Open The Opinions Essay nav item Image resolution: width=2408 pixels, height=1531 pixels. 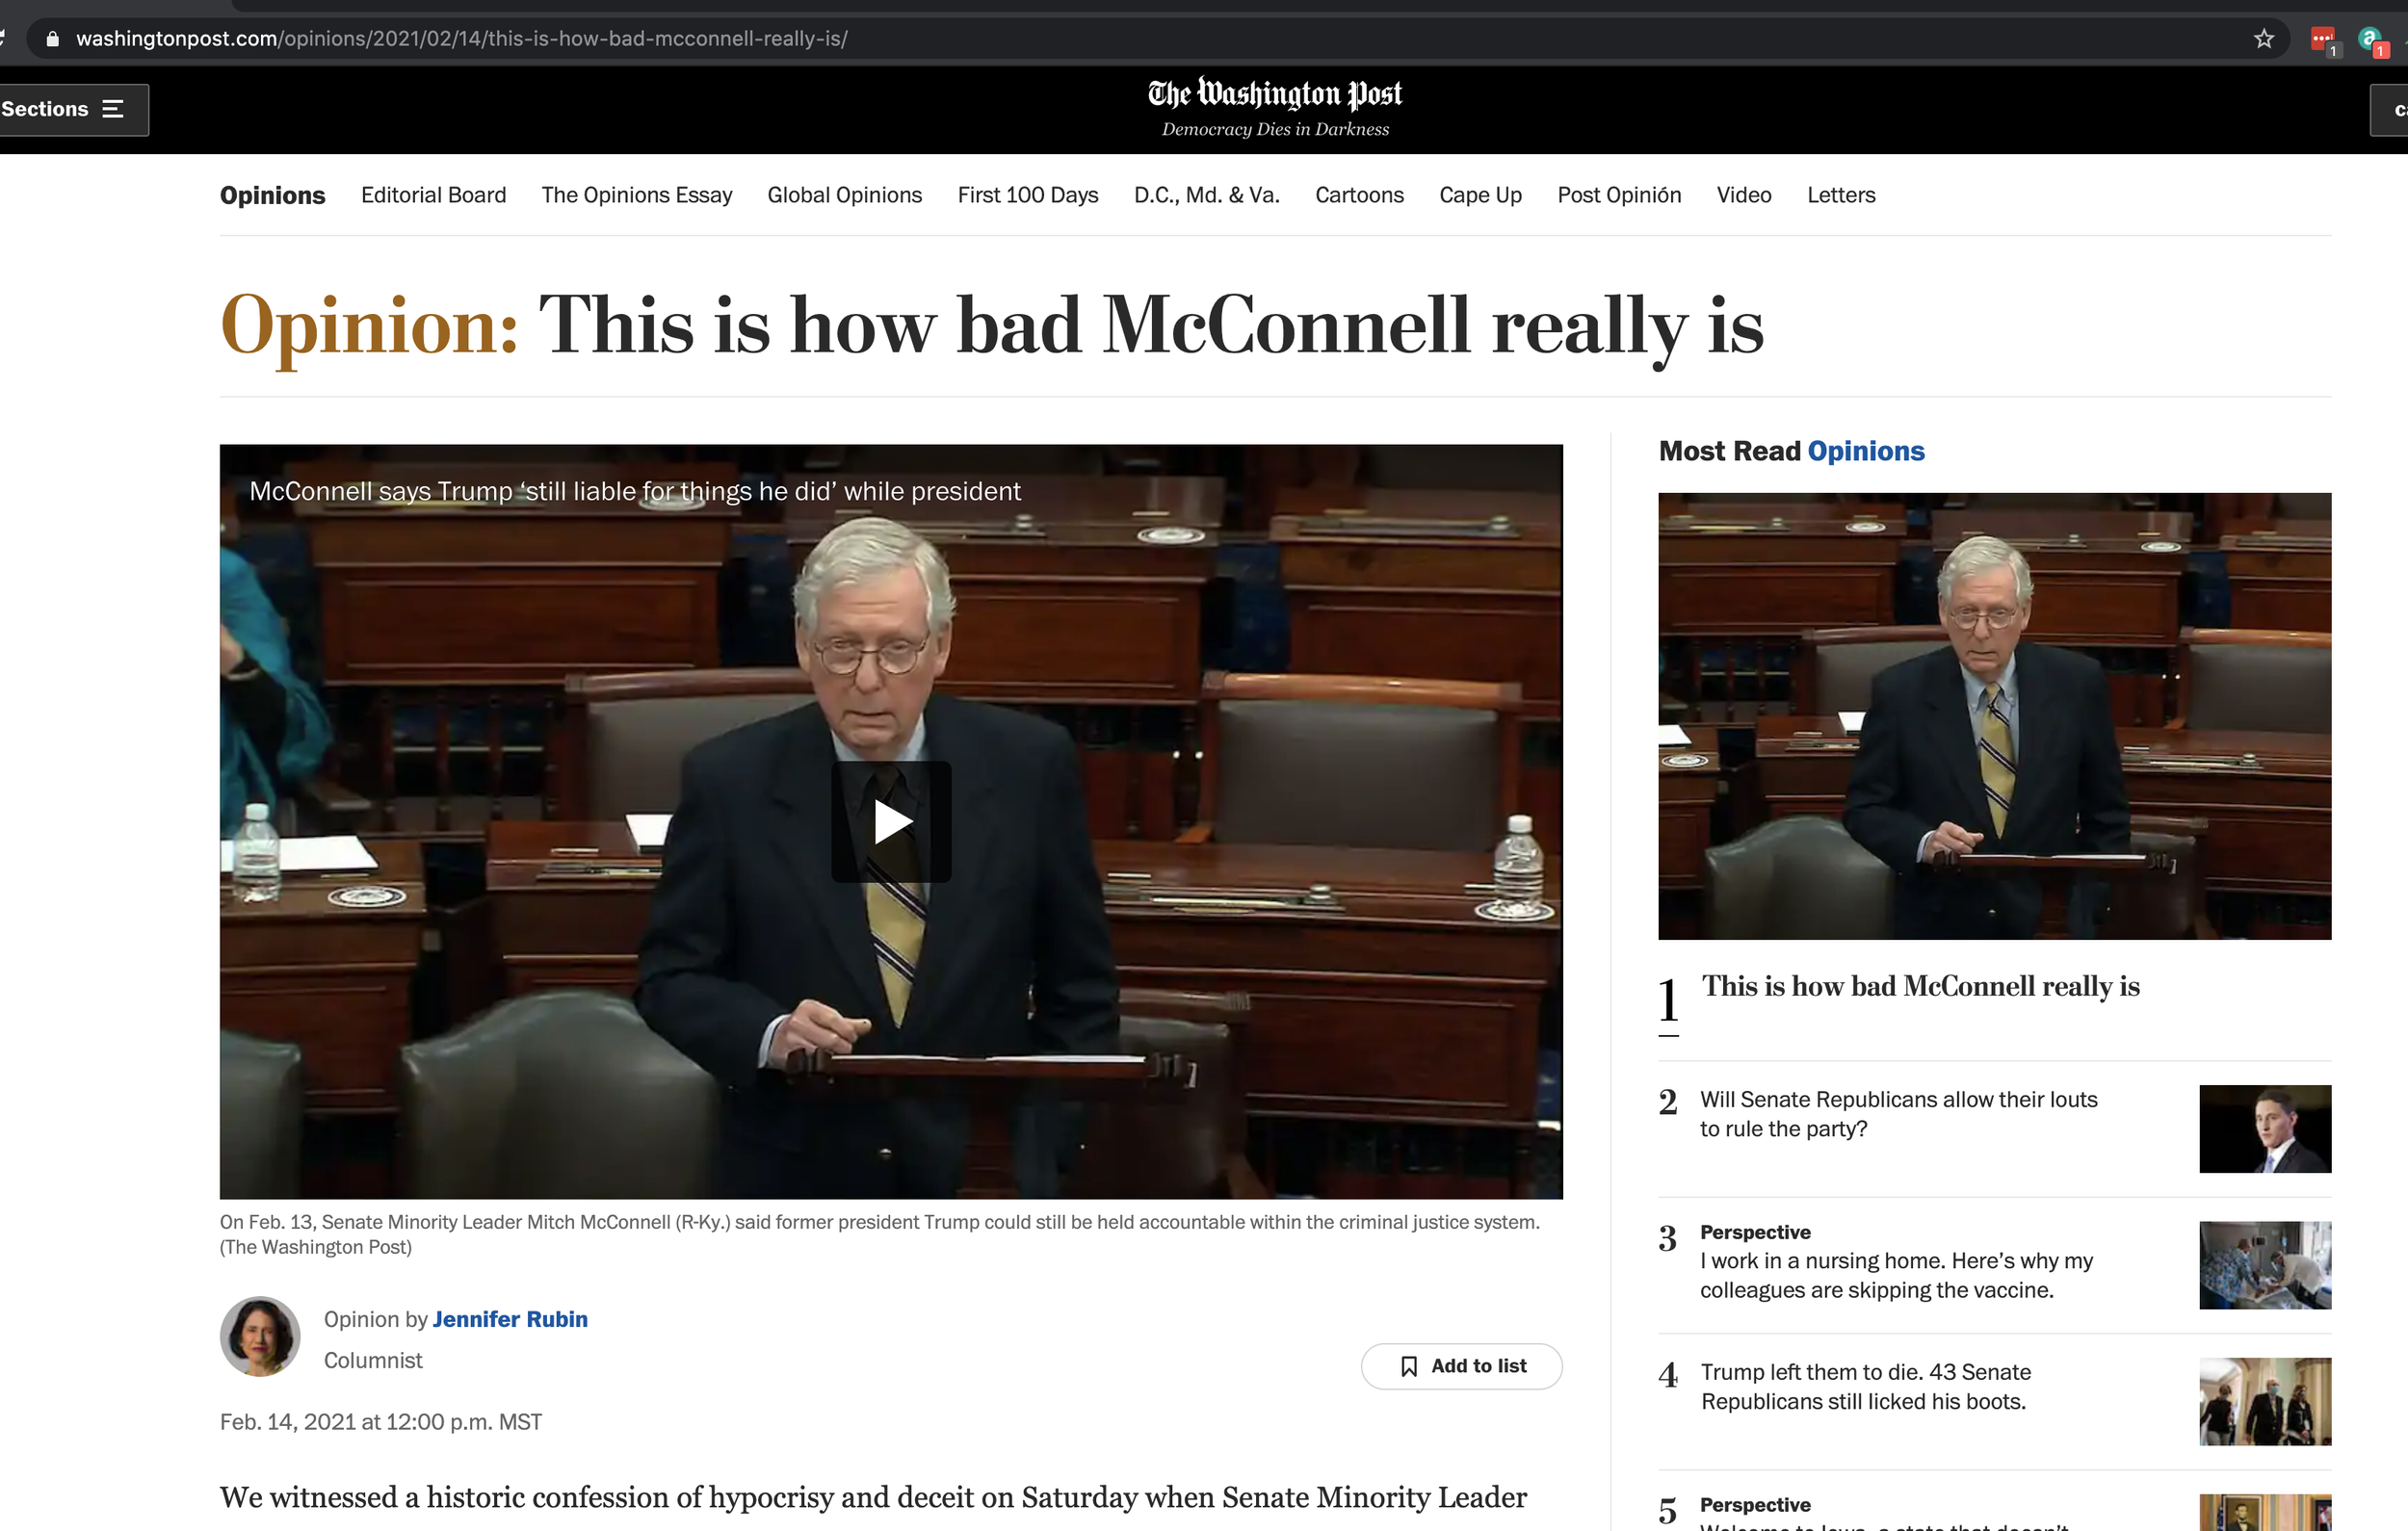[x=637, y=195]
